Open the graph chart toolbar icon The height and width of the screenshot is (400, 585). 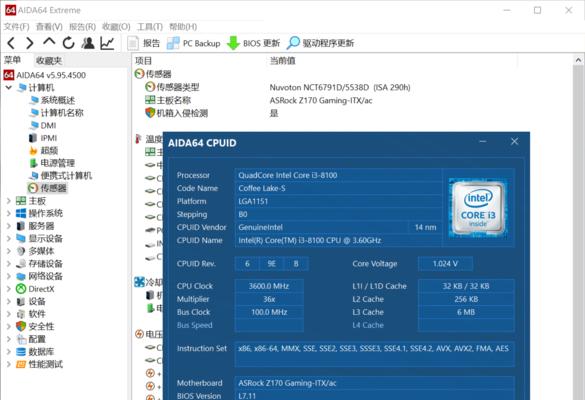[x=107, y=43]
